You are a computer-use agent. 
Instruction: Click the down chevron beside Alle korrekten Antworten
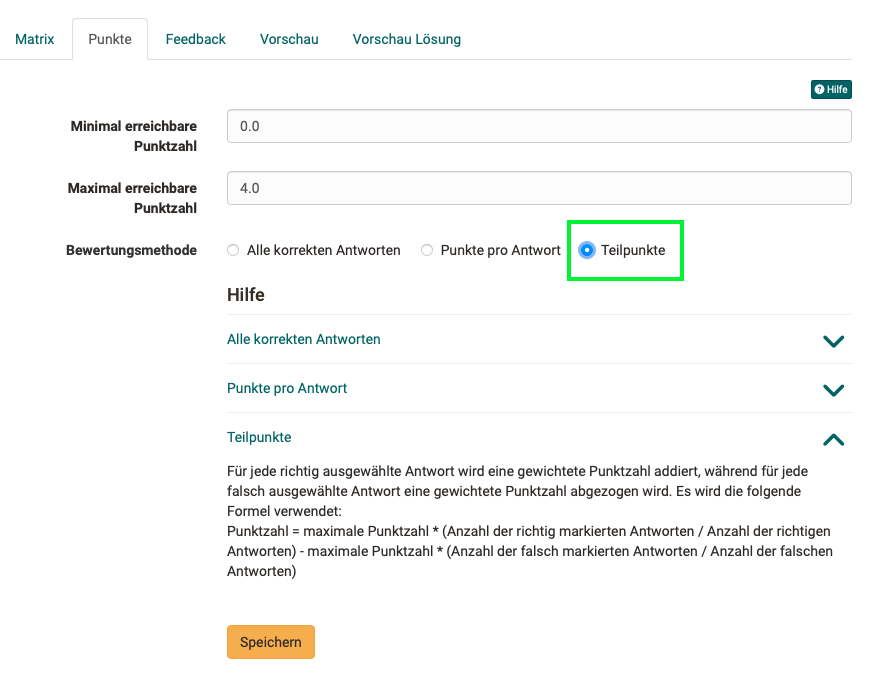point(833,341)
